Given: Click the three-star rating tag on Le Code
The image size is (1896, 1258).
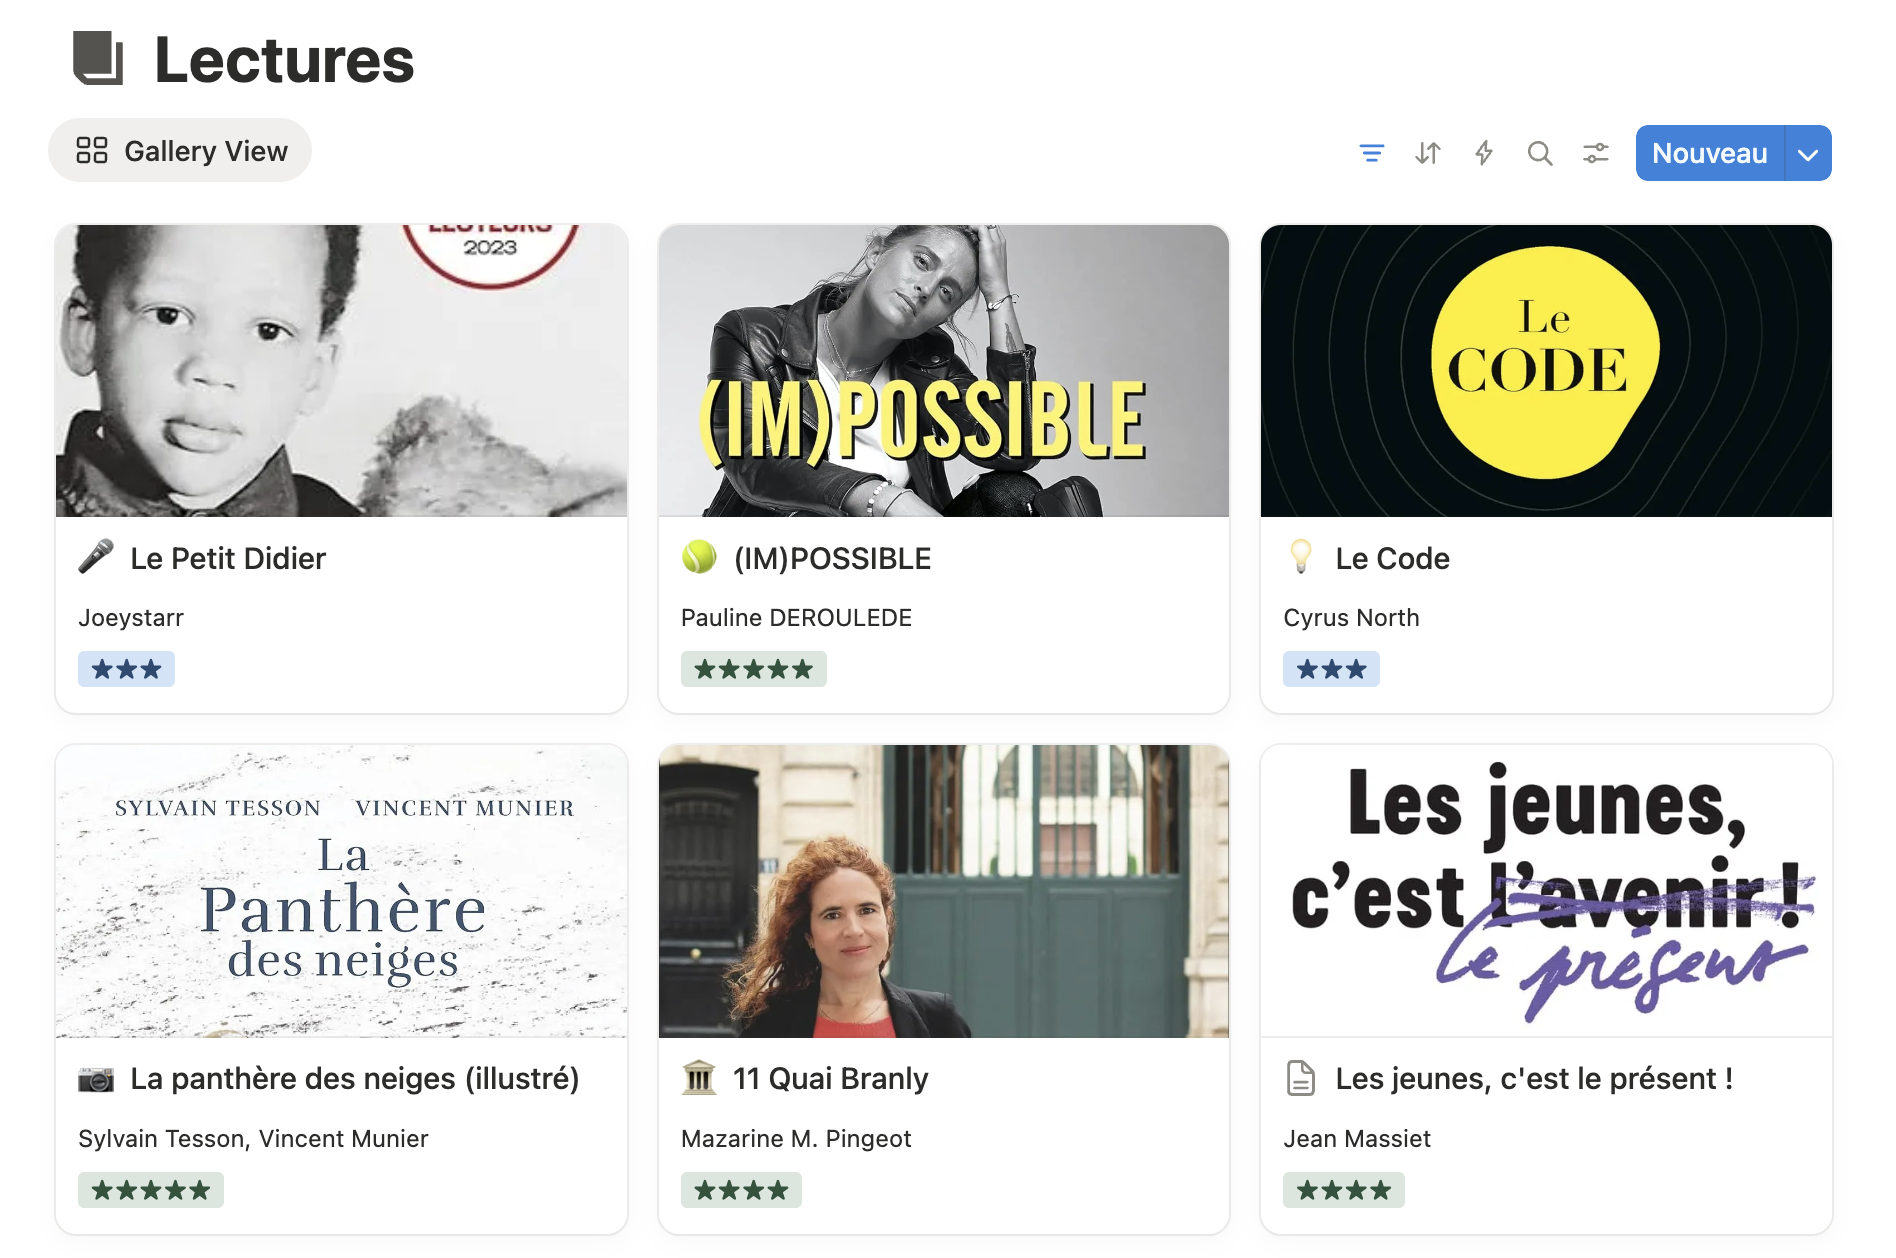Looking at the screenshot, I should pyautogui.click(x=1330, y=669).
